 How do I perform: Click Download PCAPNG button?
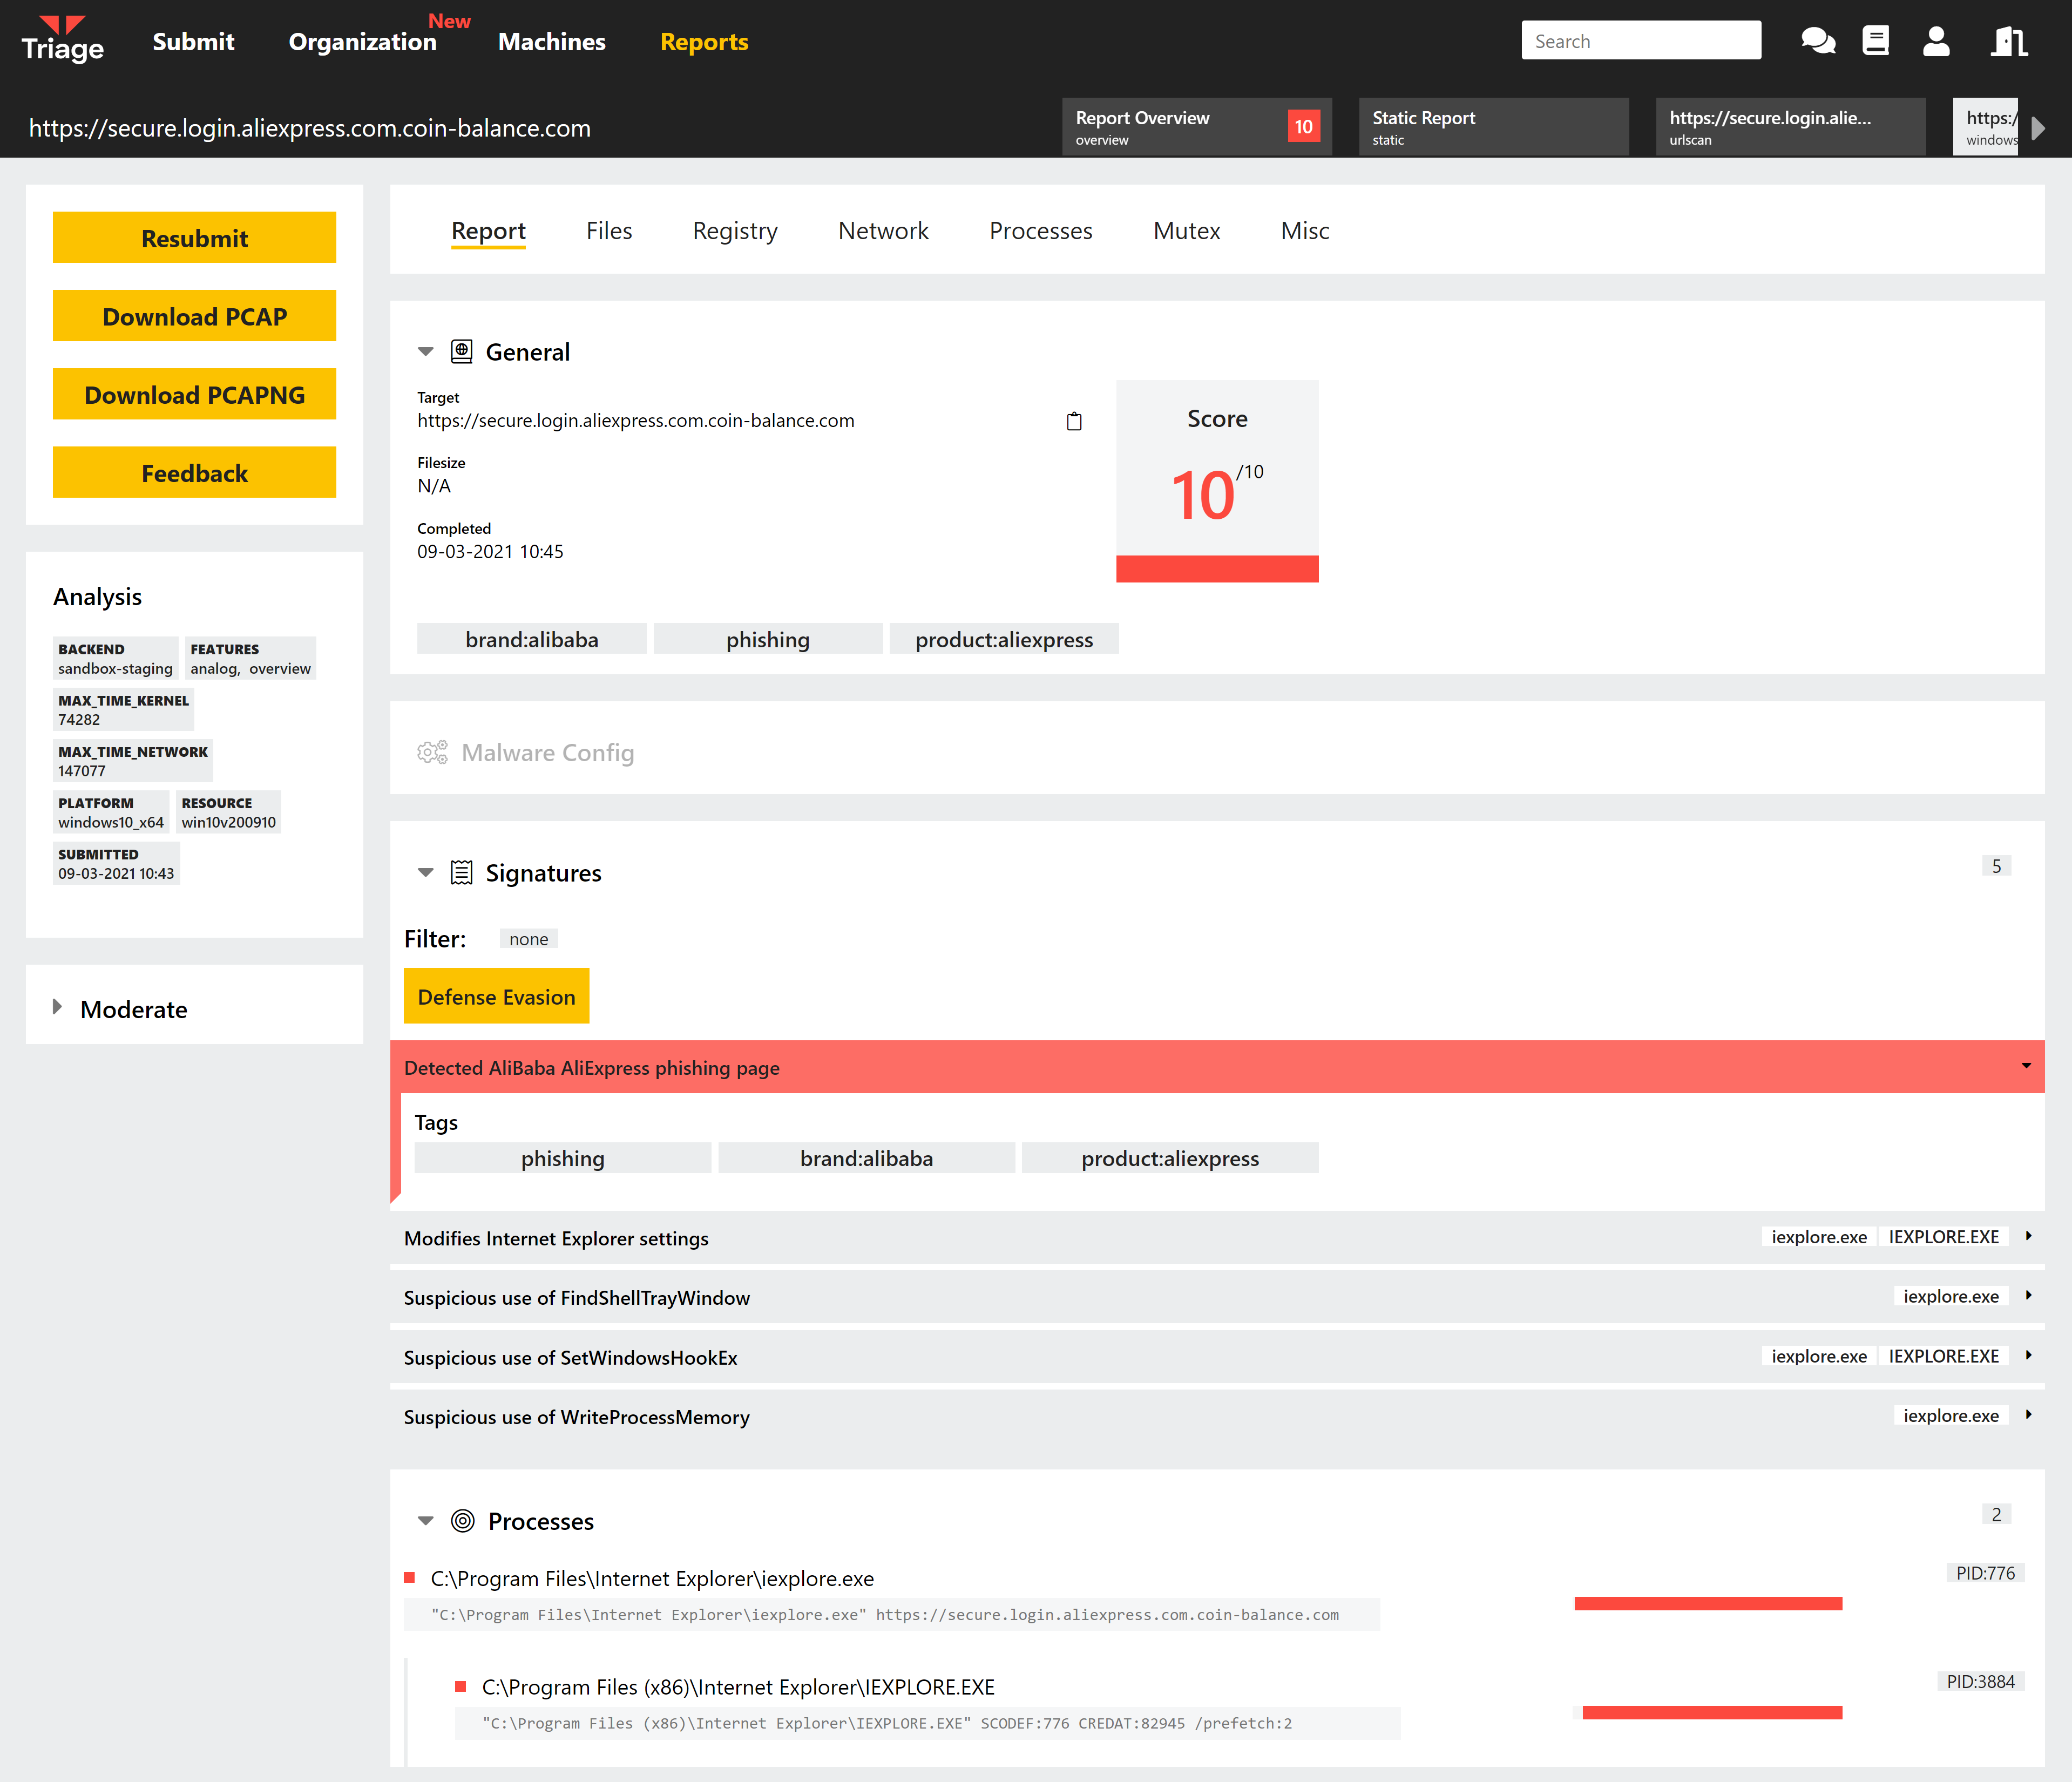pyautogui.click(x=194, y=394)
